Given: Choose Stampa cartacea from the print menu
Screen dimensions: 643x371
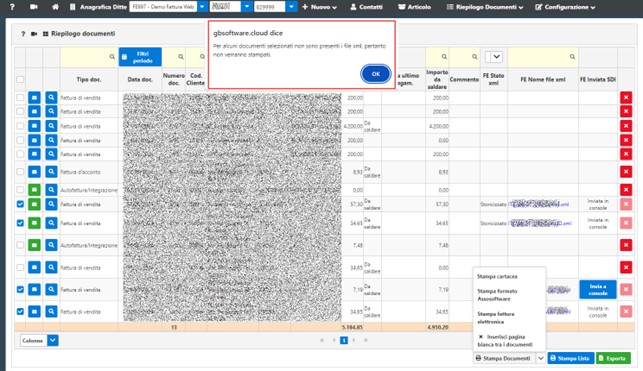Looking at the screenshot, I should [497, 277].
